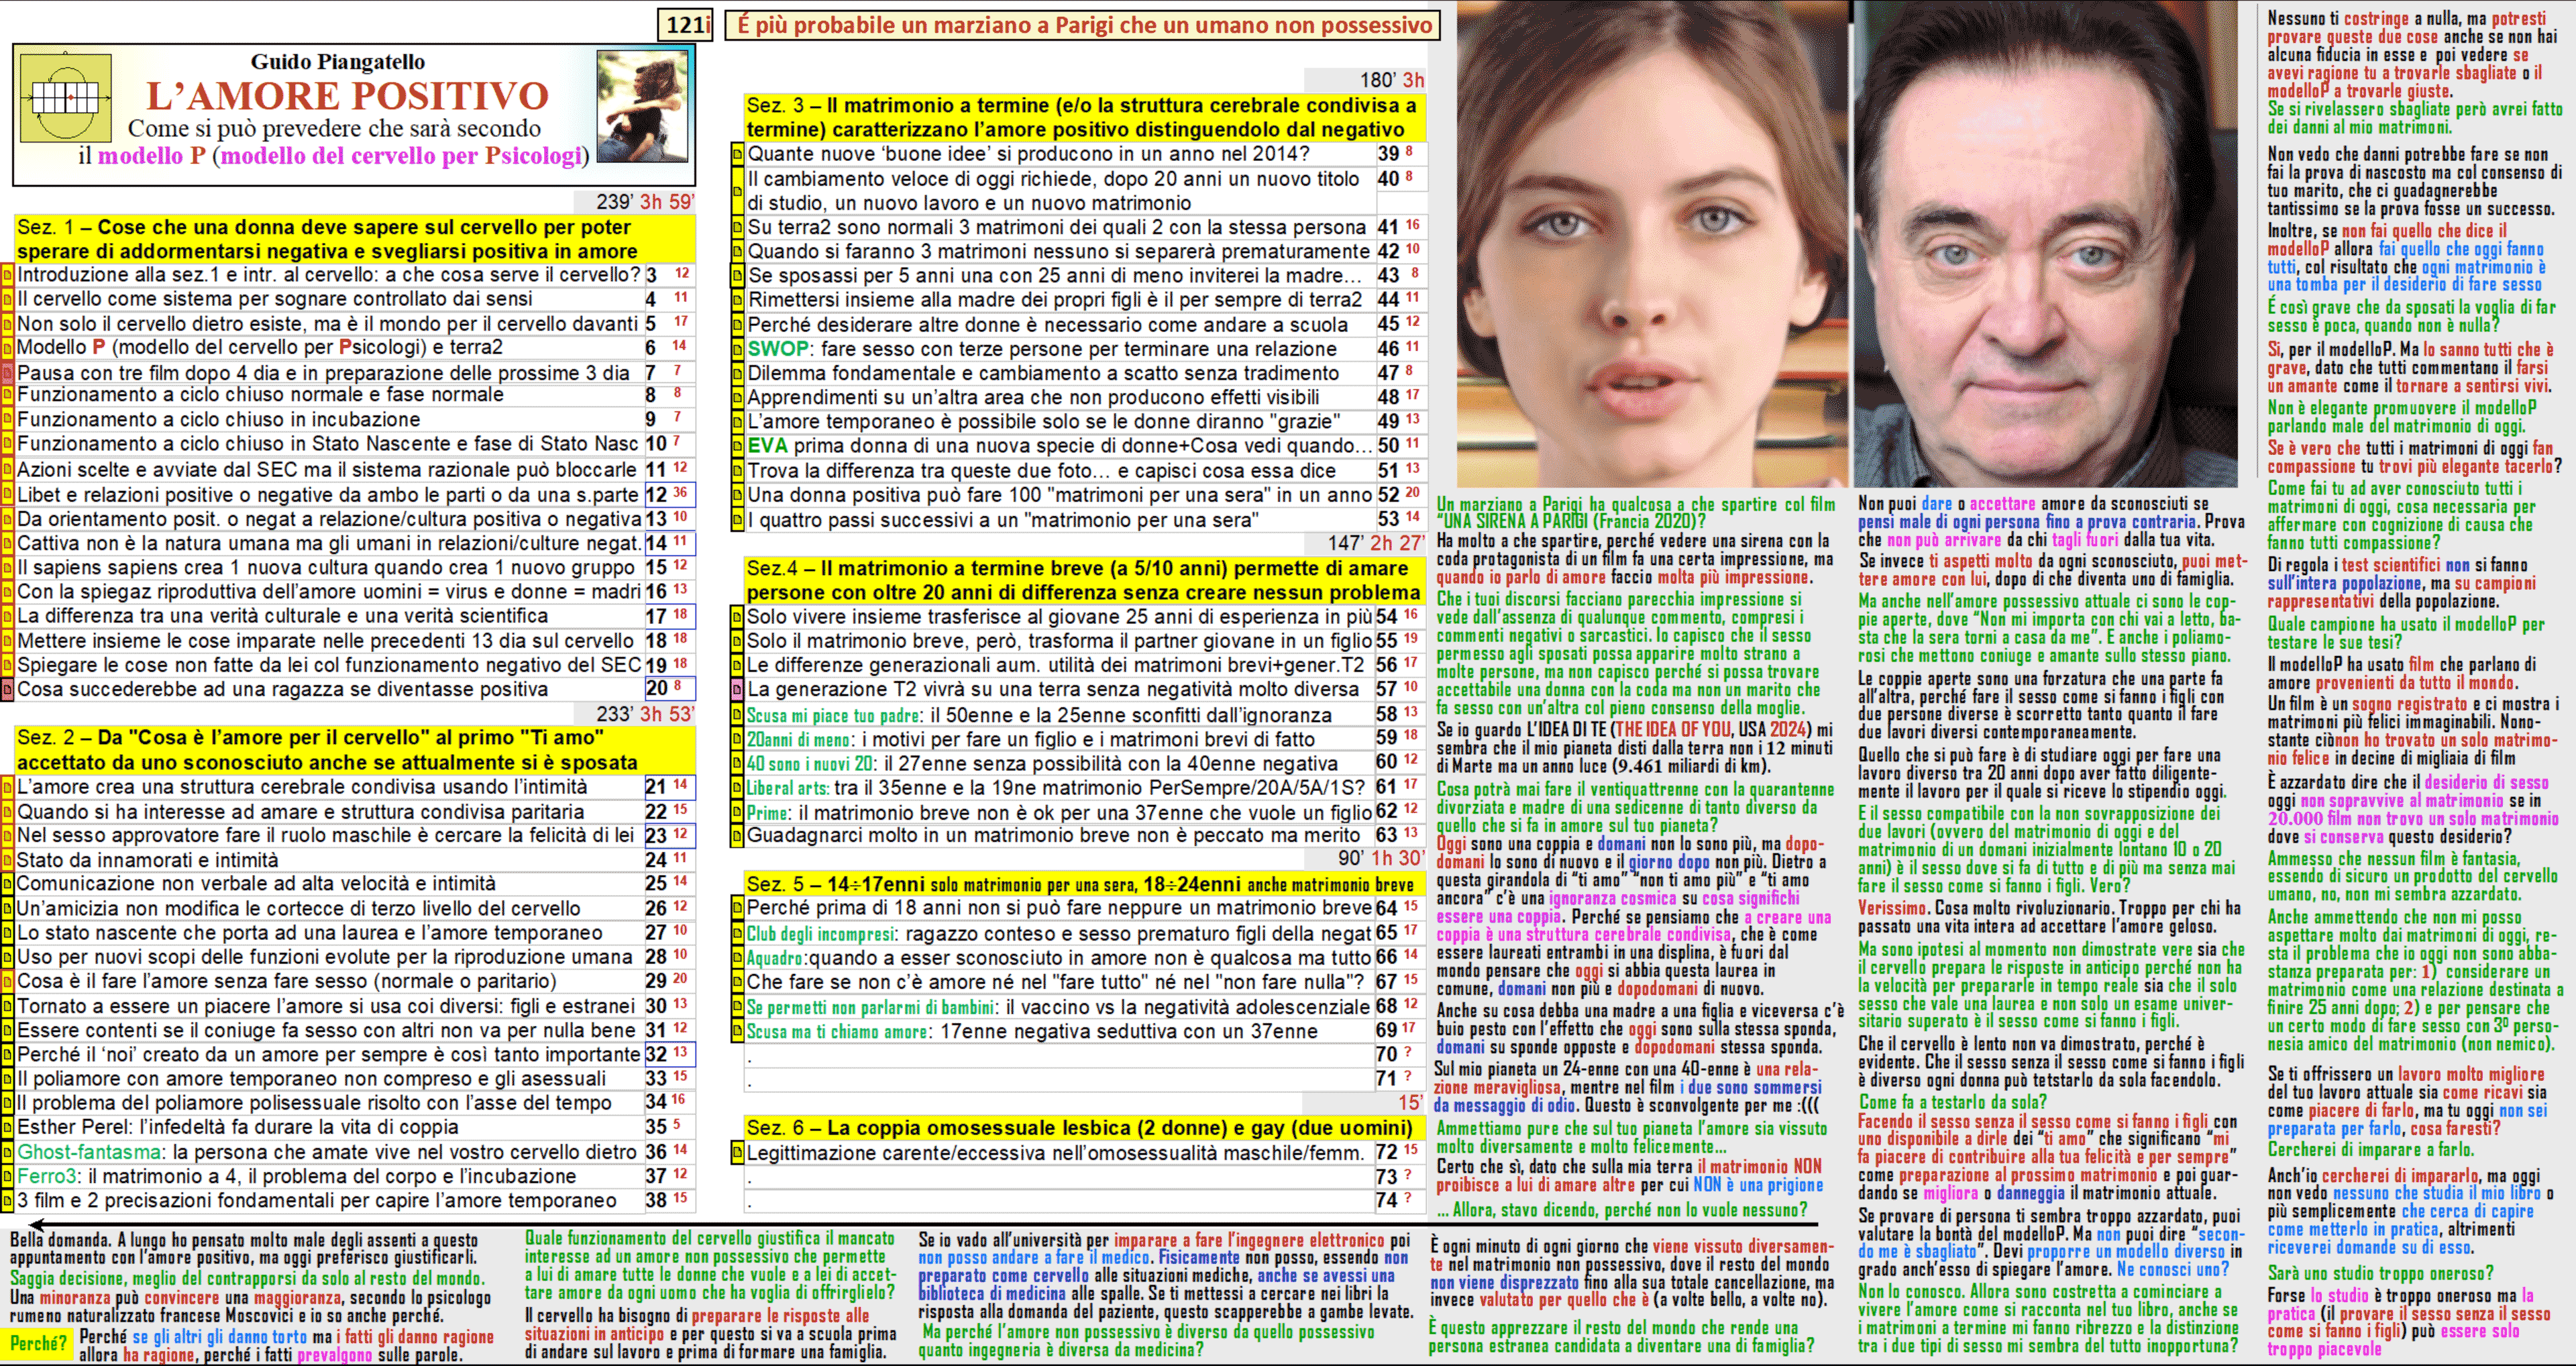Click the young woman's portrait photo
Viewport: 2576px width, 1366px height.
click(1651, 244)
